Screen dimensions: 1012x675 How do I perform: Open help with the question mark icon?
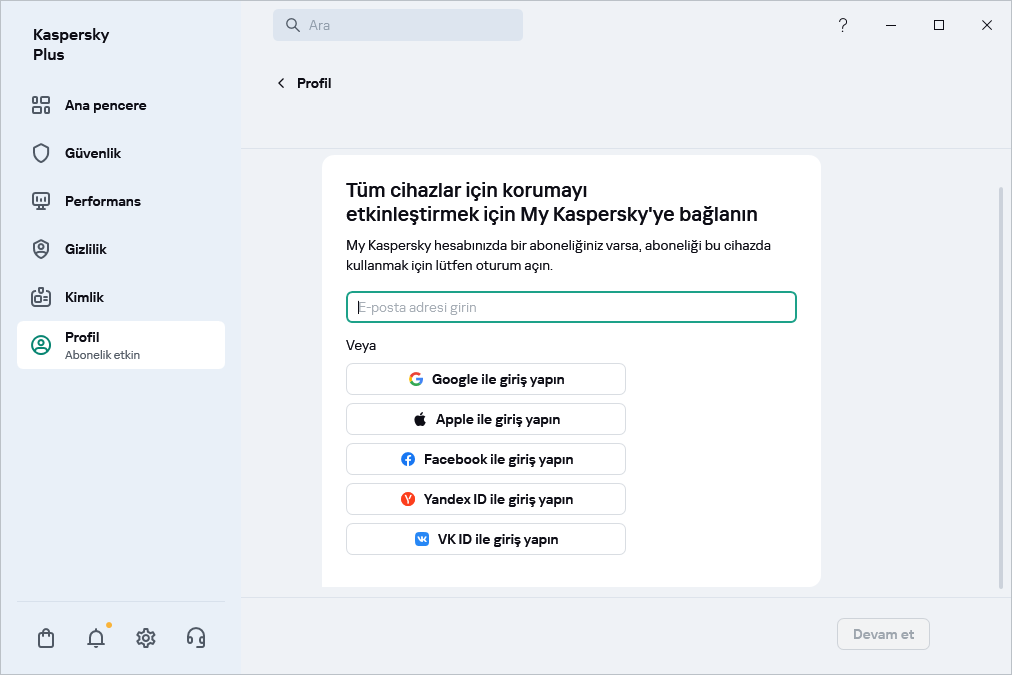coord(843,25)
